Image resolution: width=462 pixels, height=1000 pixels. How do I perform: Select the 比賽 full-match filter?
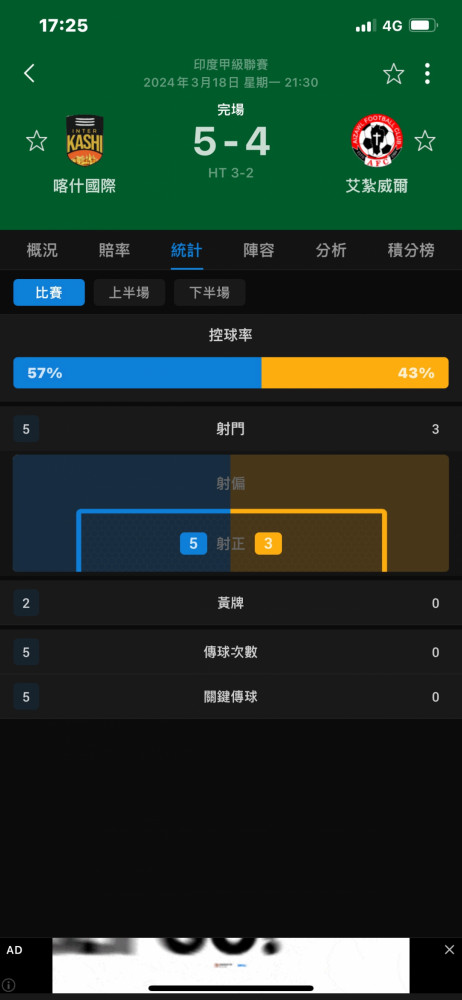(x=49, y=293)
